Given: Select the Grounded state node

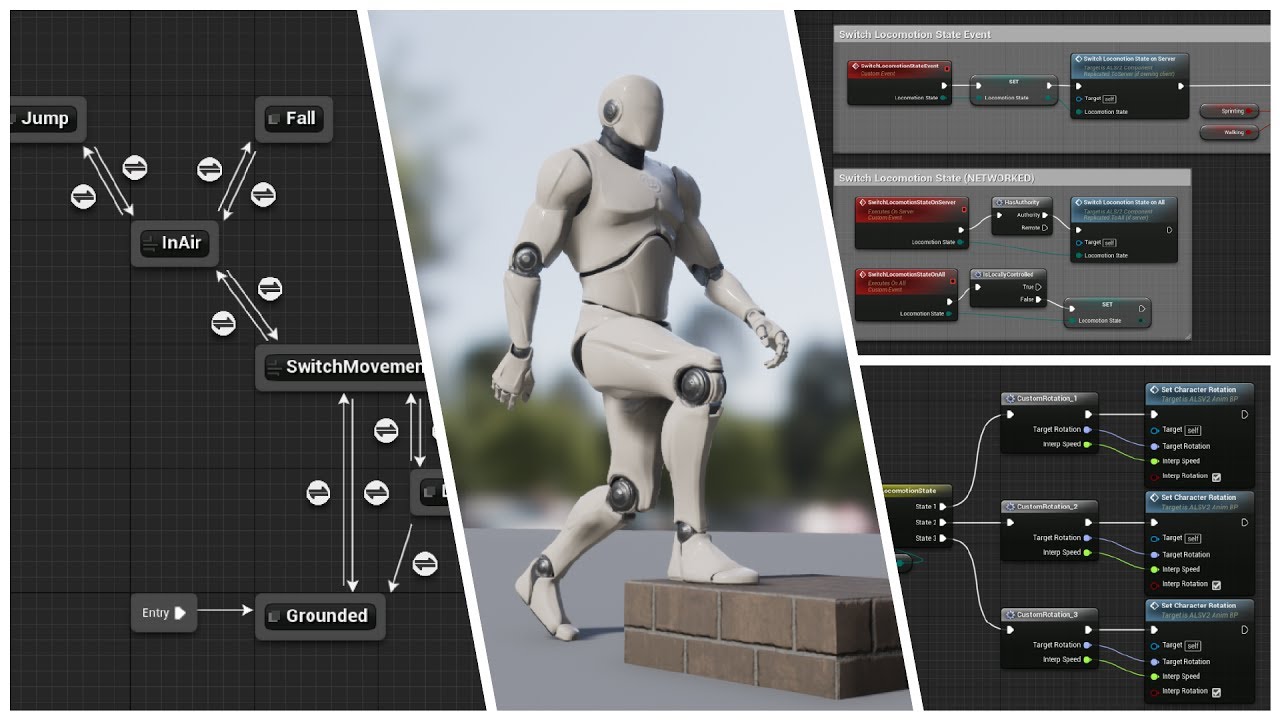Looking at the screenshot, I should click(x=320, y=616).
